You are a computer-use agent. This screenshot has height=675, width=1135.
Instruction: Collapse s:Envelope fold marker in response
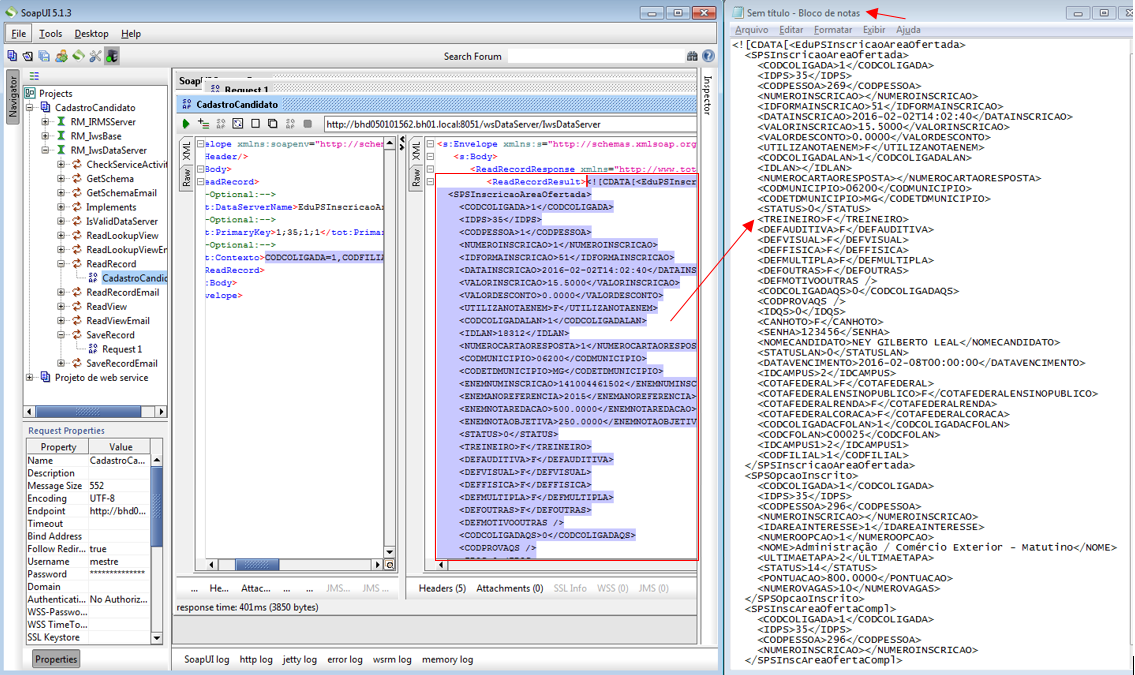click(x=430, y=143)
